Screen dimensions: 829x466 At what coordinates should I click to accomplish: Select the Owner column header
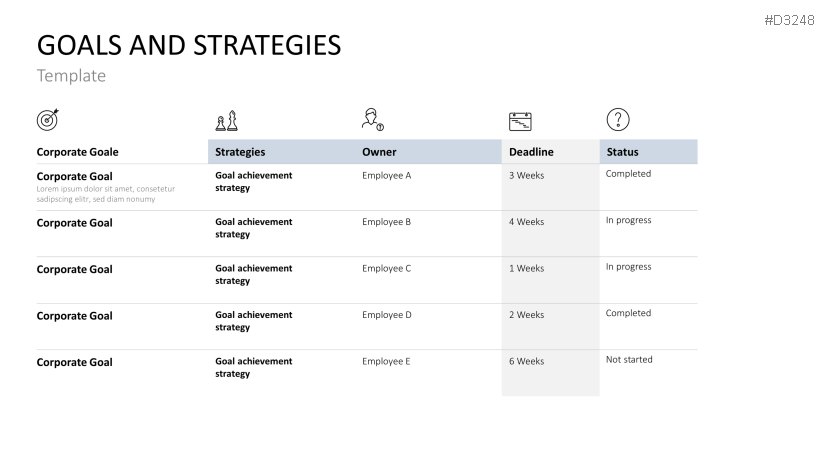pos(379,152)
